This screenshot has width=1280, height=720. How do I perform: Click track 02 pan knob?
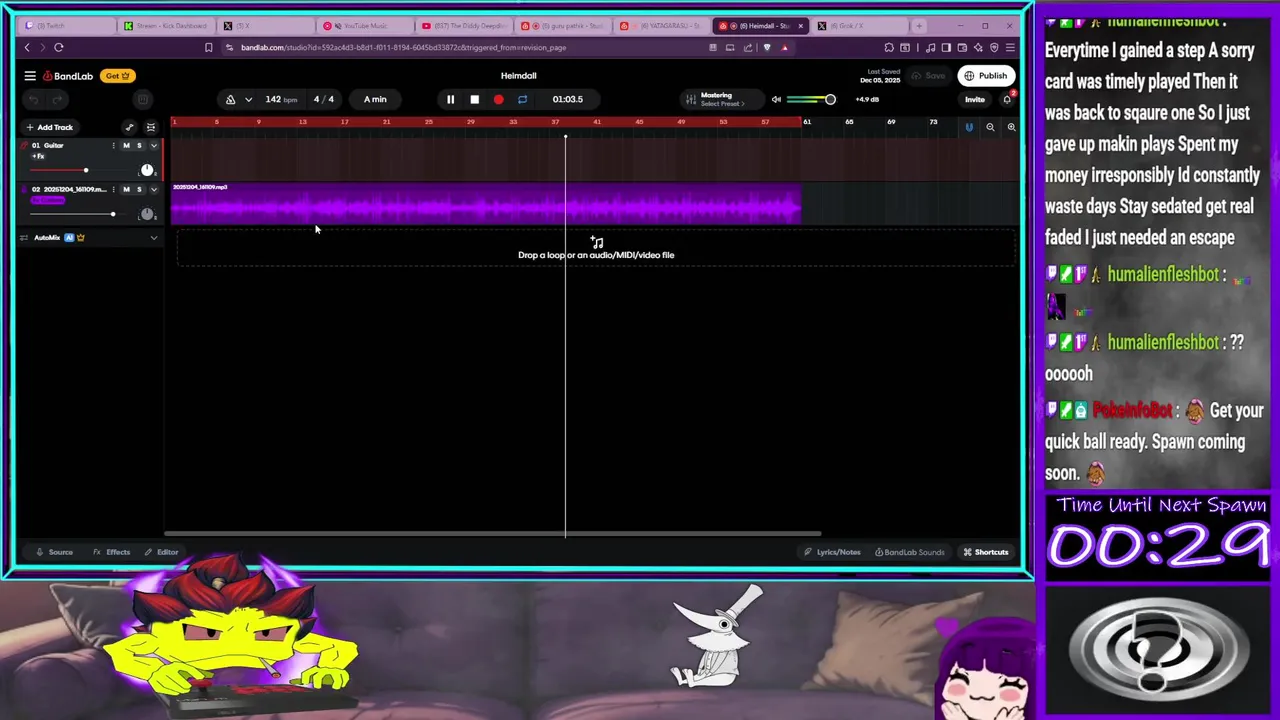(x=147, y=214)
